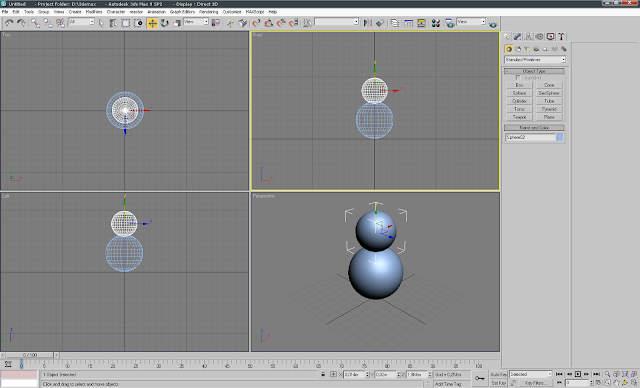Click the Bind to Space Warp icon
The image size is (640, 388).
[60, 23]
